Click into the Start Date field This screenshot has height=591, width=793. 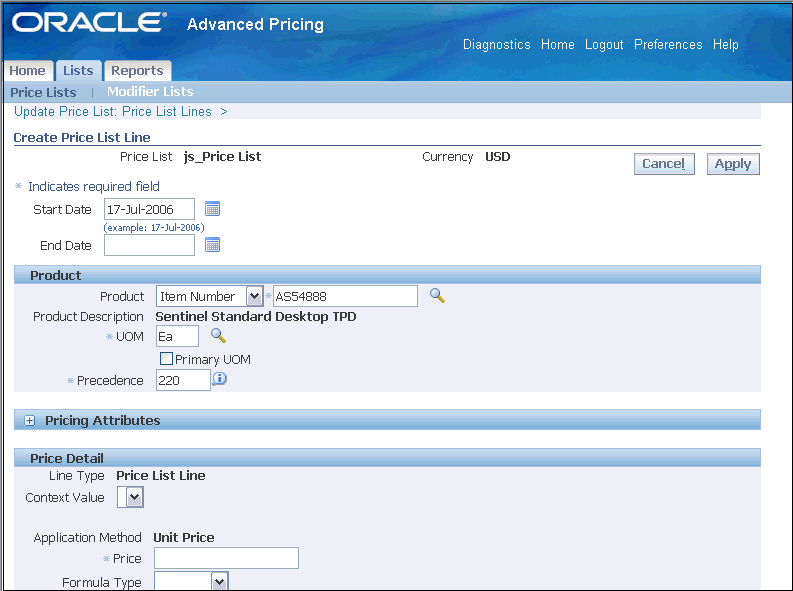149,209
